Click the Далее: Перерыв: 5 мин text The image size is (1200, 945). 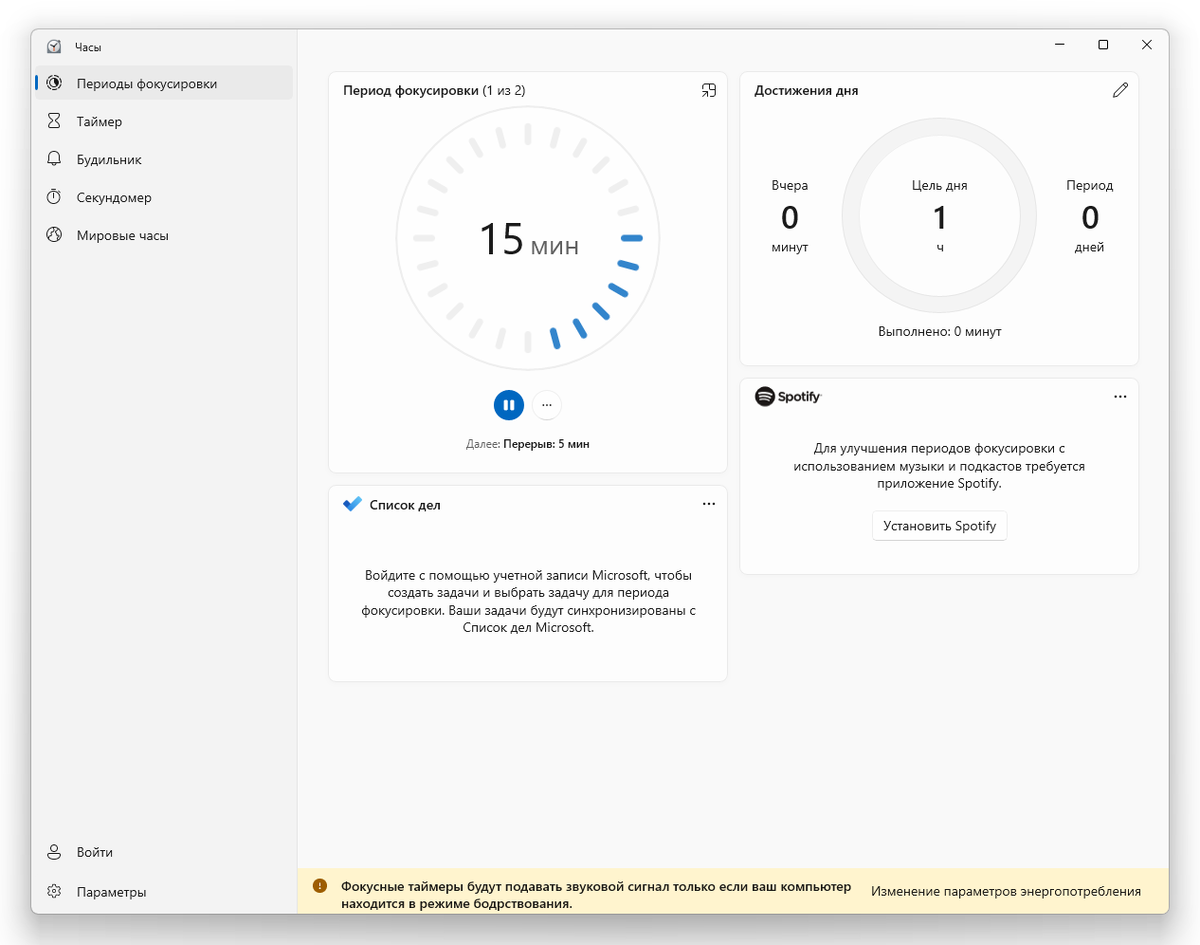point(528,444)
